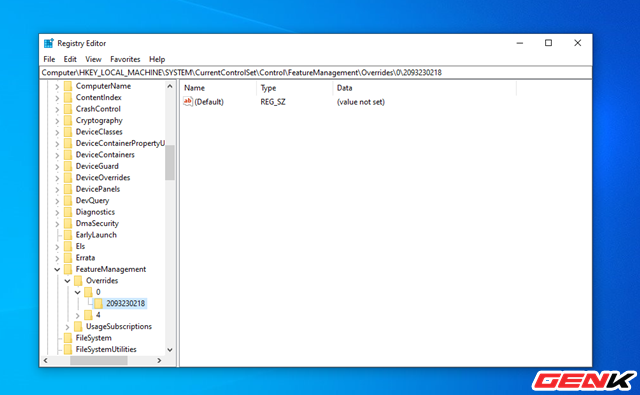The image size is (640, 395).
Task: Click folder icon next to Errata
Action: coord(68,257)
